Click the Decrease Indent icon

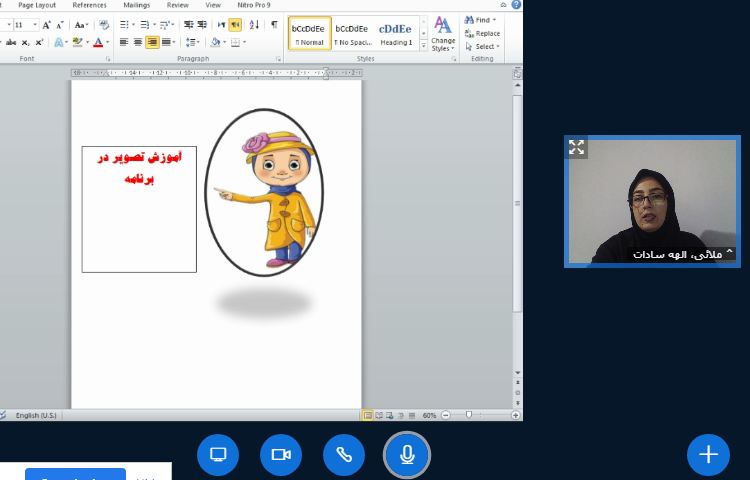(x=189, y=25)
